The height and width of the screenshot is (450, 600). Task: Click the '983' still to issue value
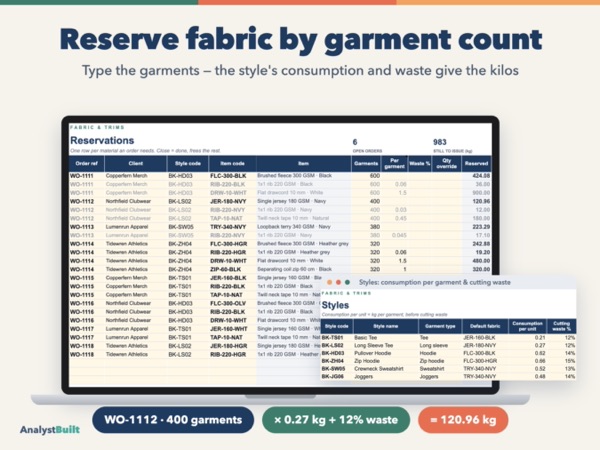pyautogui.click(x=440, y=142)
